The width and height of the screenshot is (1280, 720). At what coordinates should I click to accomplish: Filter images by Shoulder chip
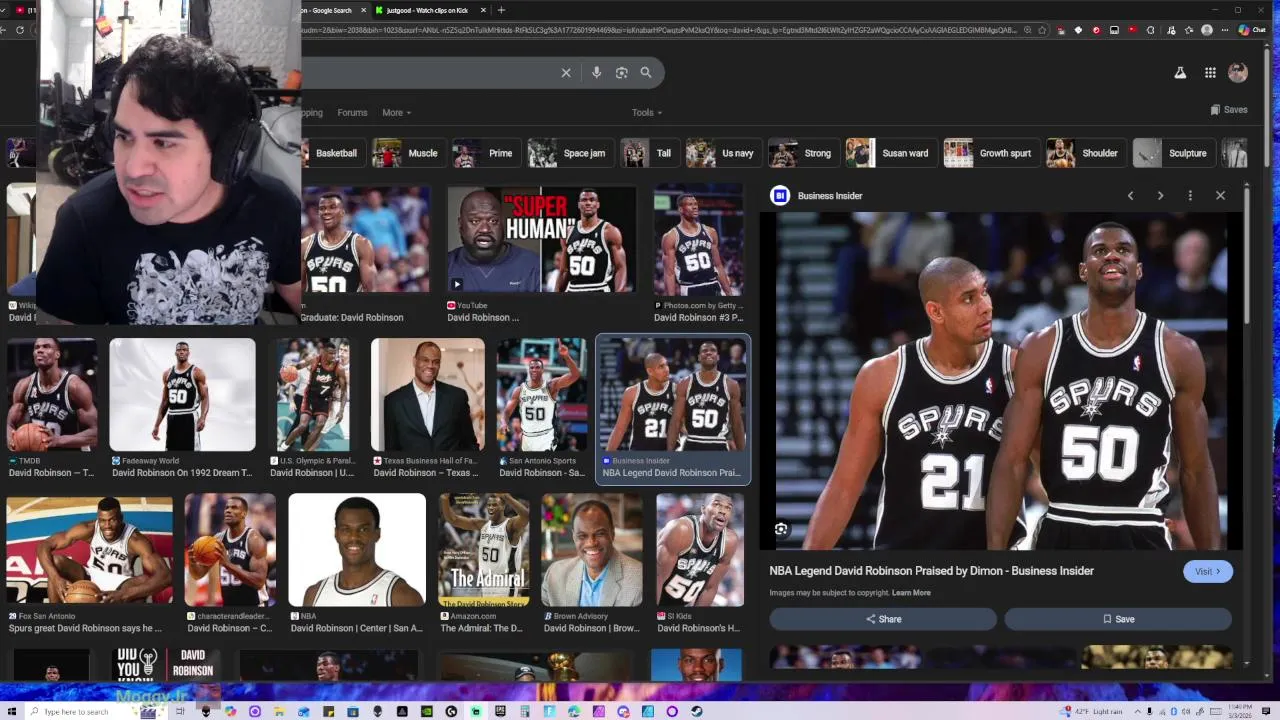(x=1085, y=153)
